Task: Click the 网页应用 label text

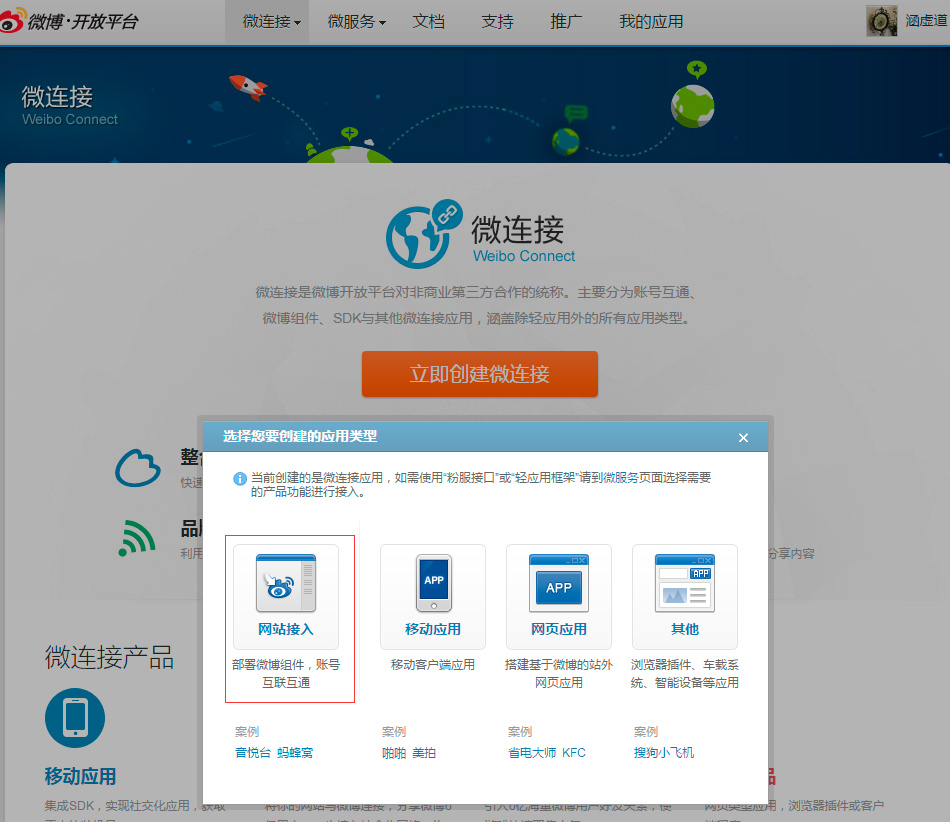Action: 559,629
